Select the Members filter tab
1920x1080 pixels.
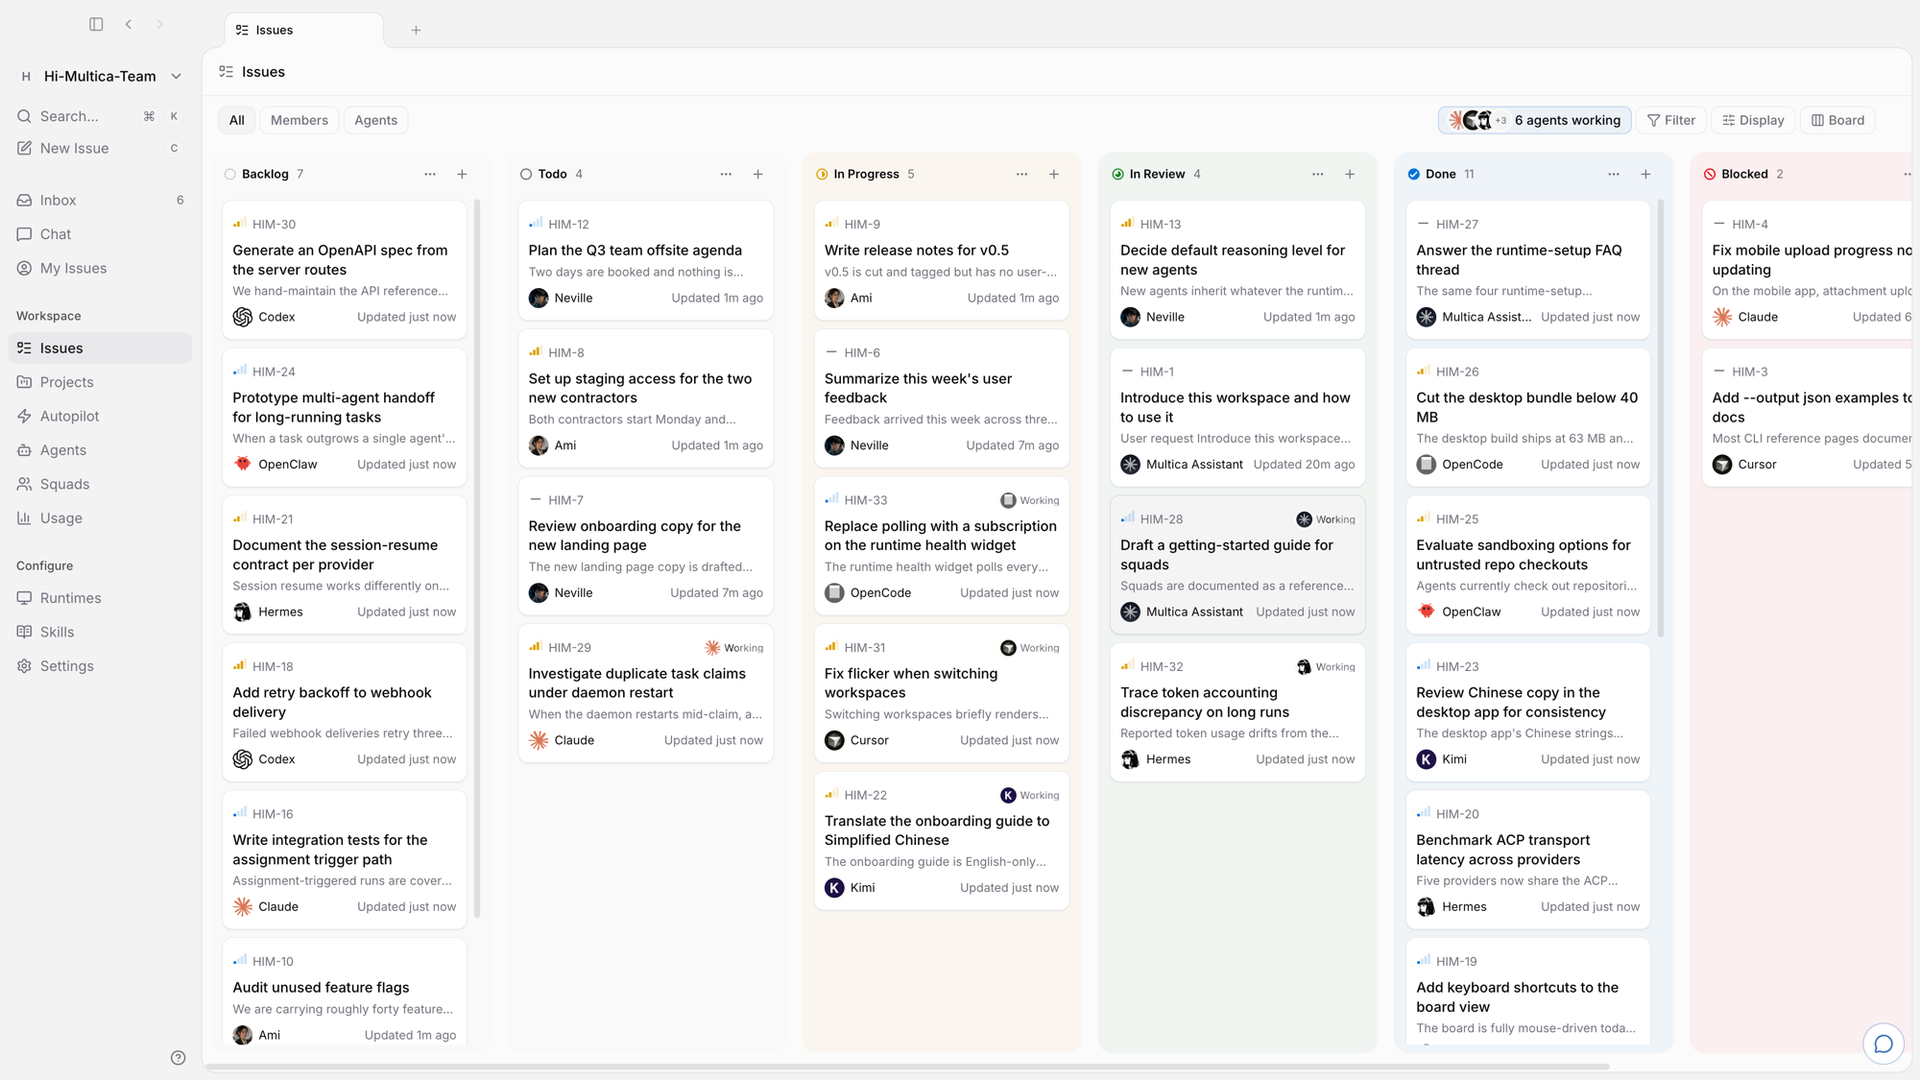pos(299,120)
